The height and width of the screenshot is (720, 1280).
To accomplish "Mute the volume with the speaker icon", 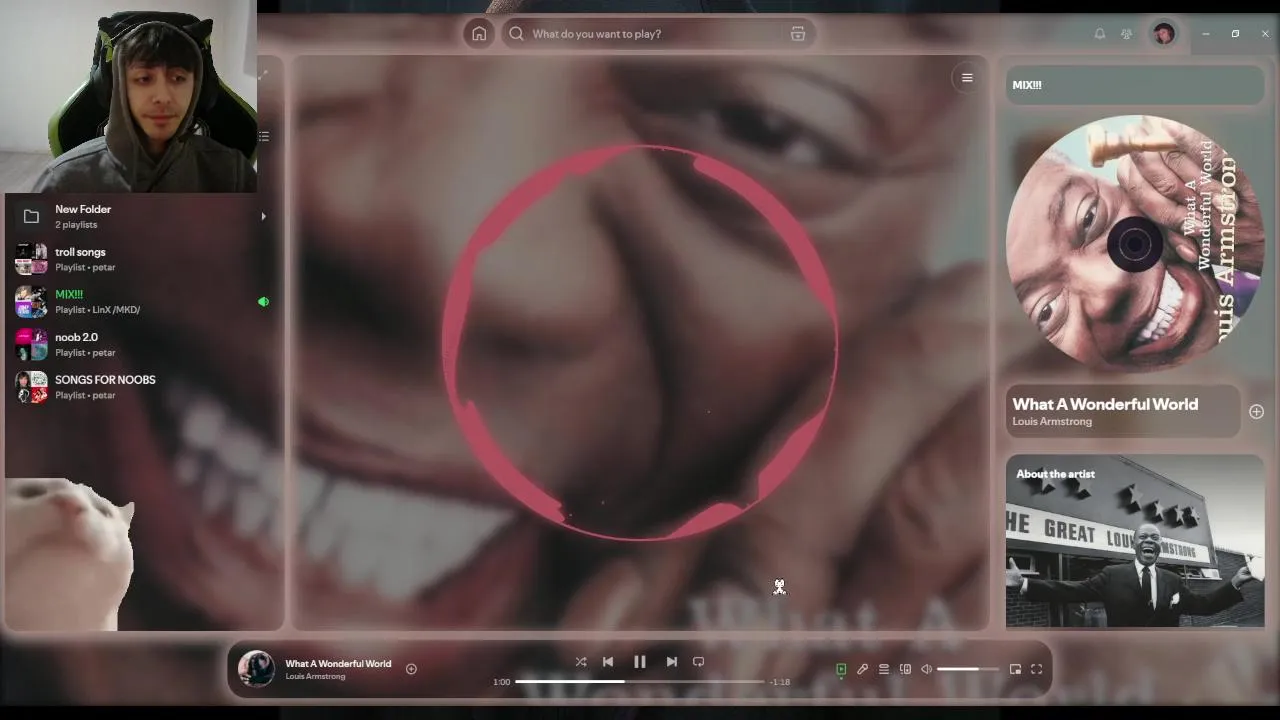I will (x=927, y=669).
